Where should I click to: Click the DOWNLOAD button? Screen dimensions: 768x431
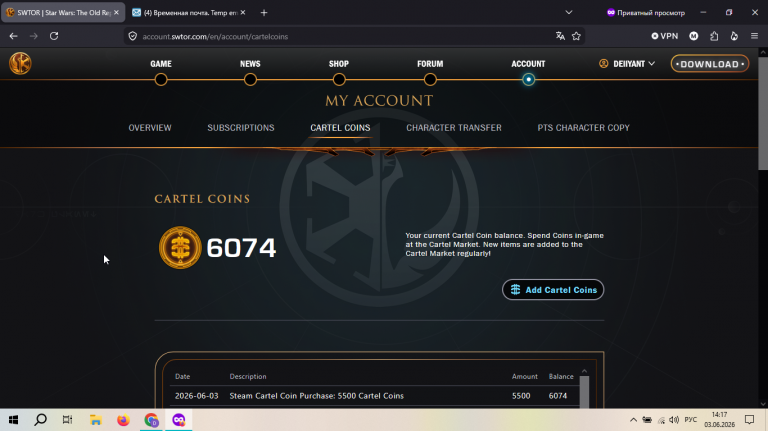point(710,64)
